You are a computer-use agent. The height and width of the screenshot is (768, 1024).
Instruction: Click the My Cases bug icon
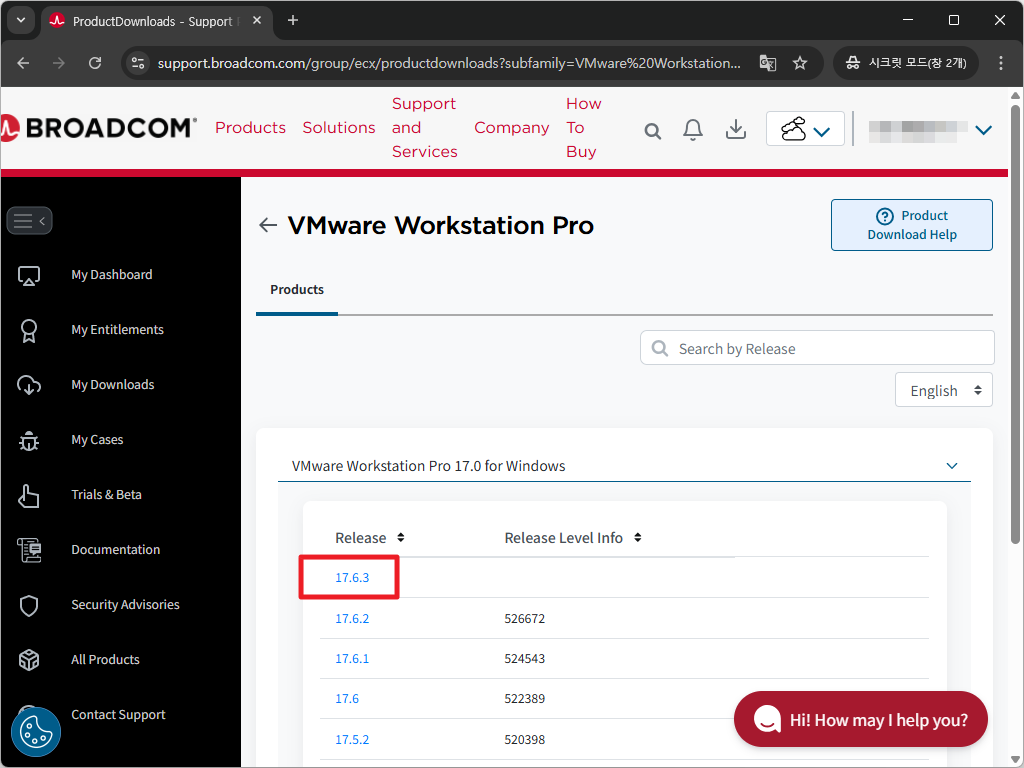[x=29, y=441]
